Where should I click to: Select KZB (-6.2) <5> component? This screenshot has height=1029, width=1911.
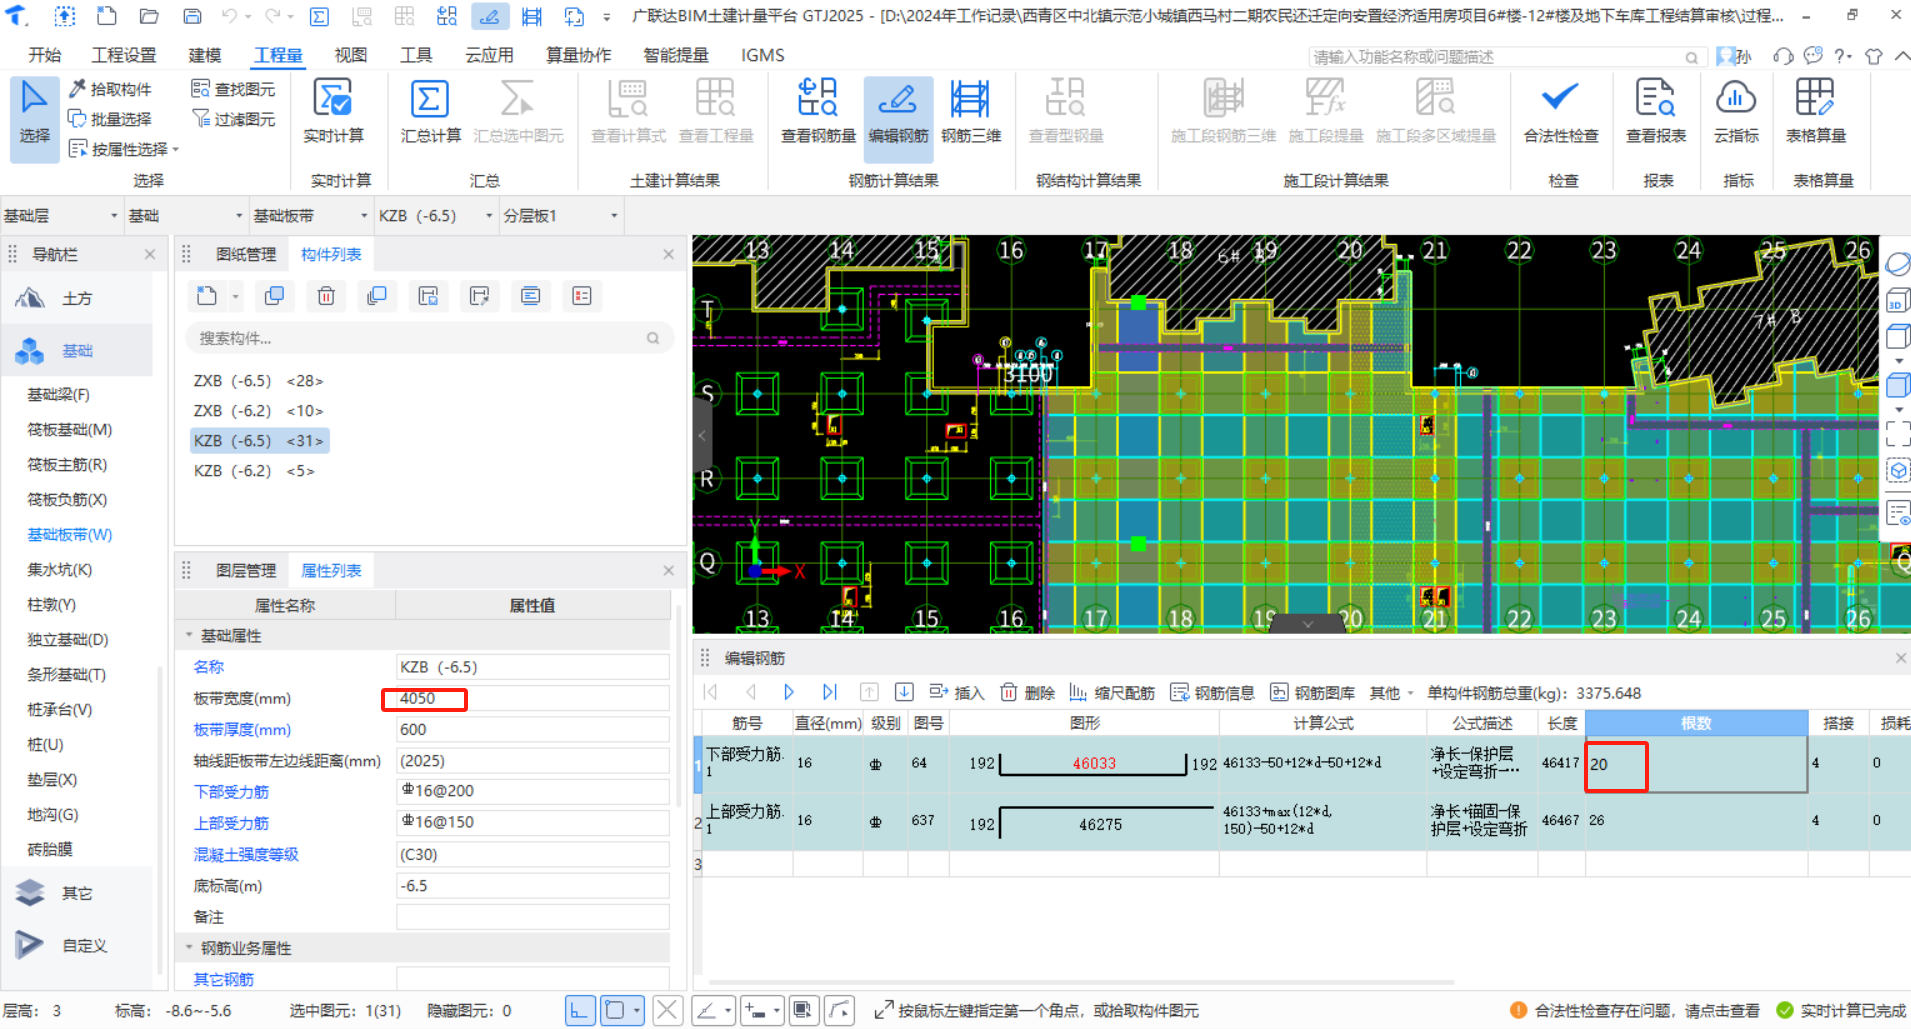click(254, 471)
